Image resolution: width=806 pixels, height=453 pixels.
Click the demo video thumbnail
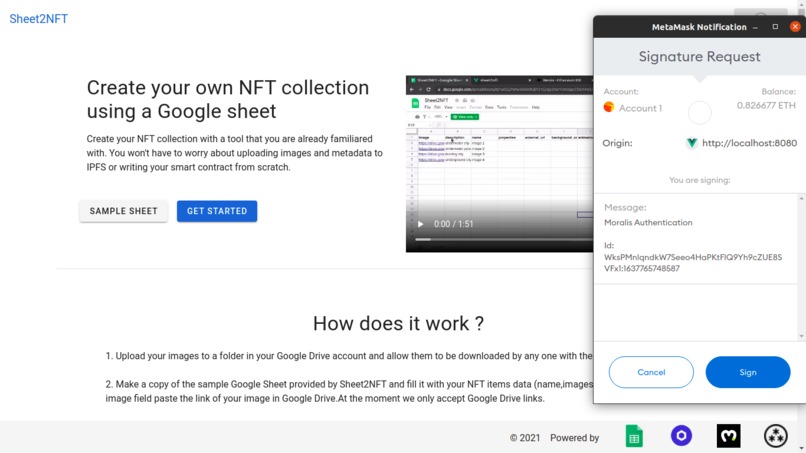click(500, 164)
